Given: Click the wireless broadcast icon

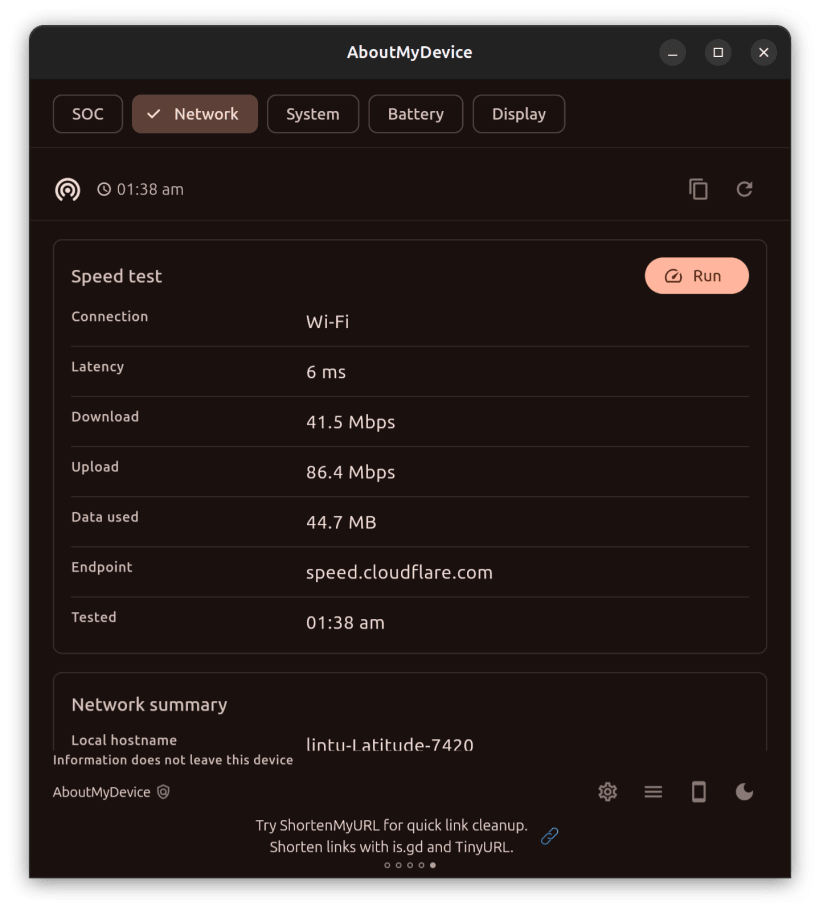Looking at the screenshot, I should point(68,190).
